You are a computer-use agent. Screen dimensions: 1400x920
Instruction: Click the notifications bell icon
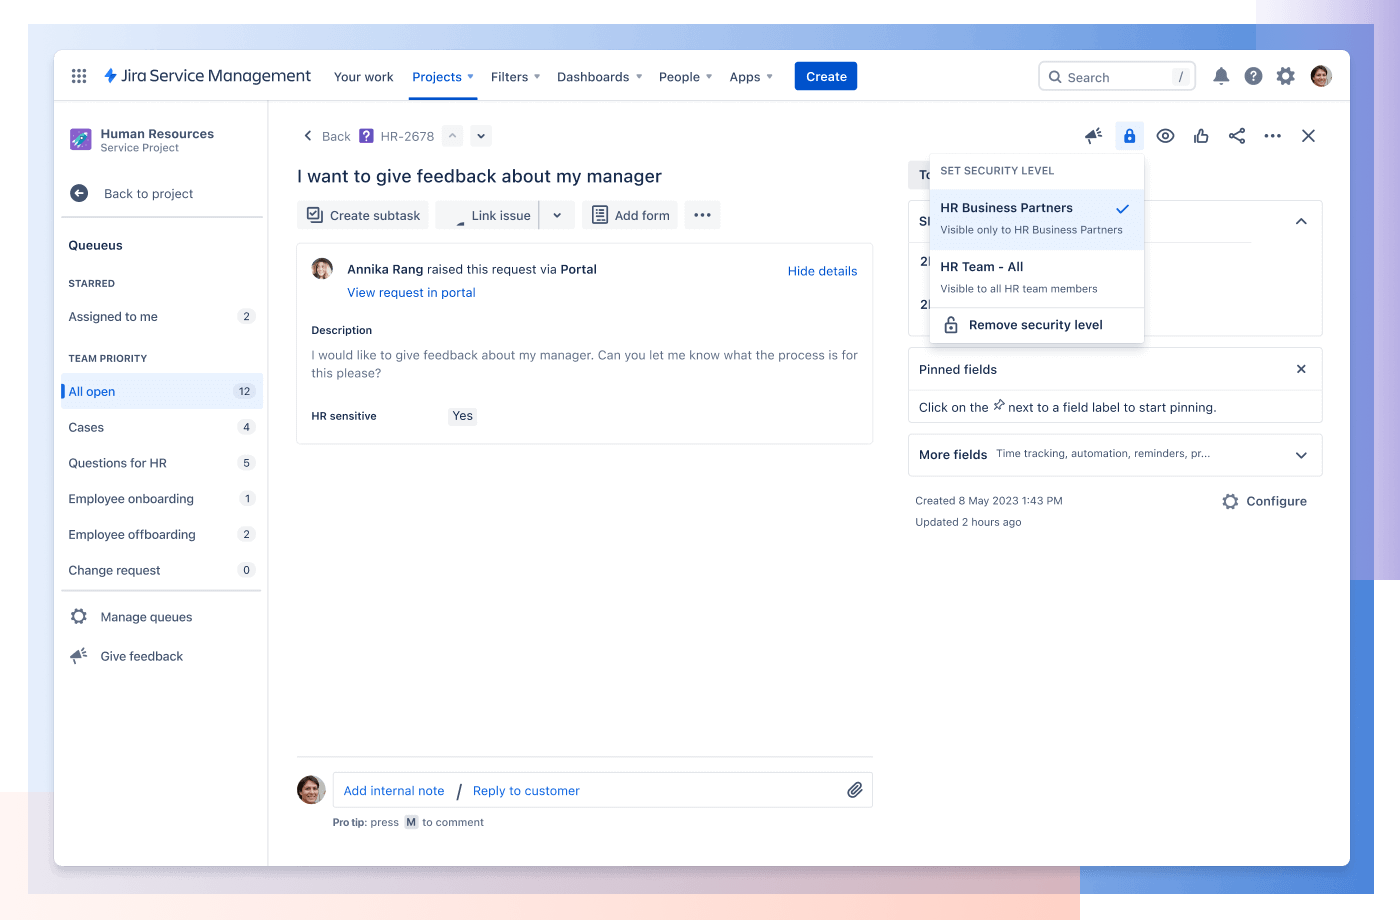[x=1221, y=75]
